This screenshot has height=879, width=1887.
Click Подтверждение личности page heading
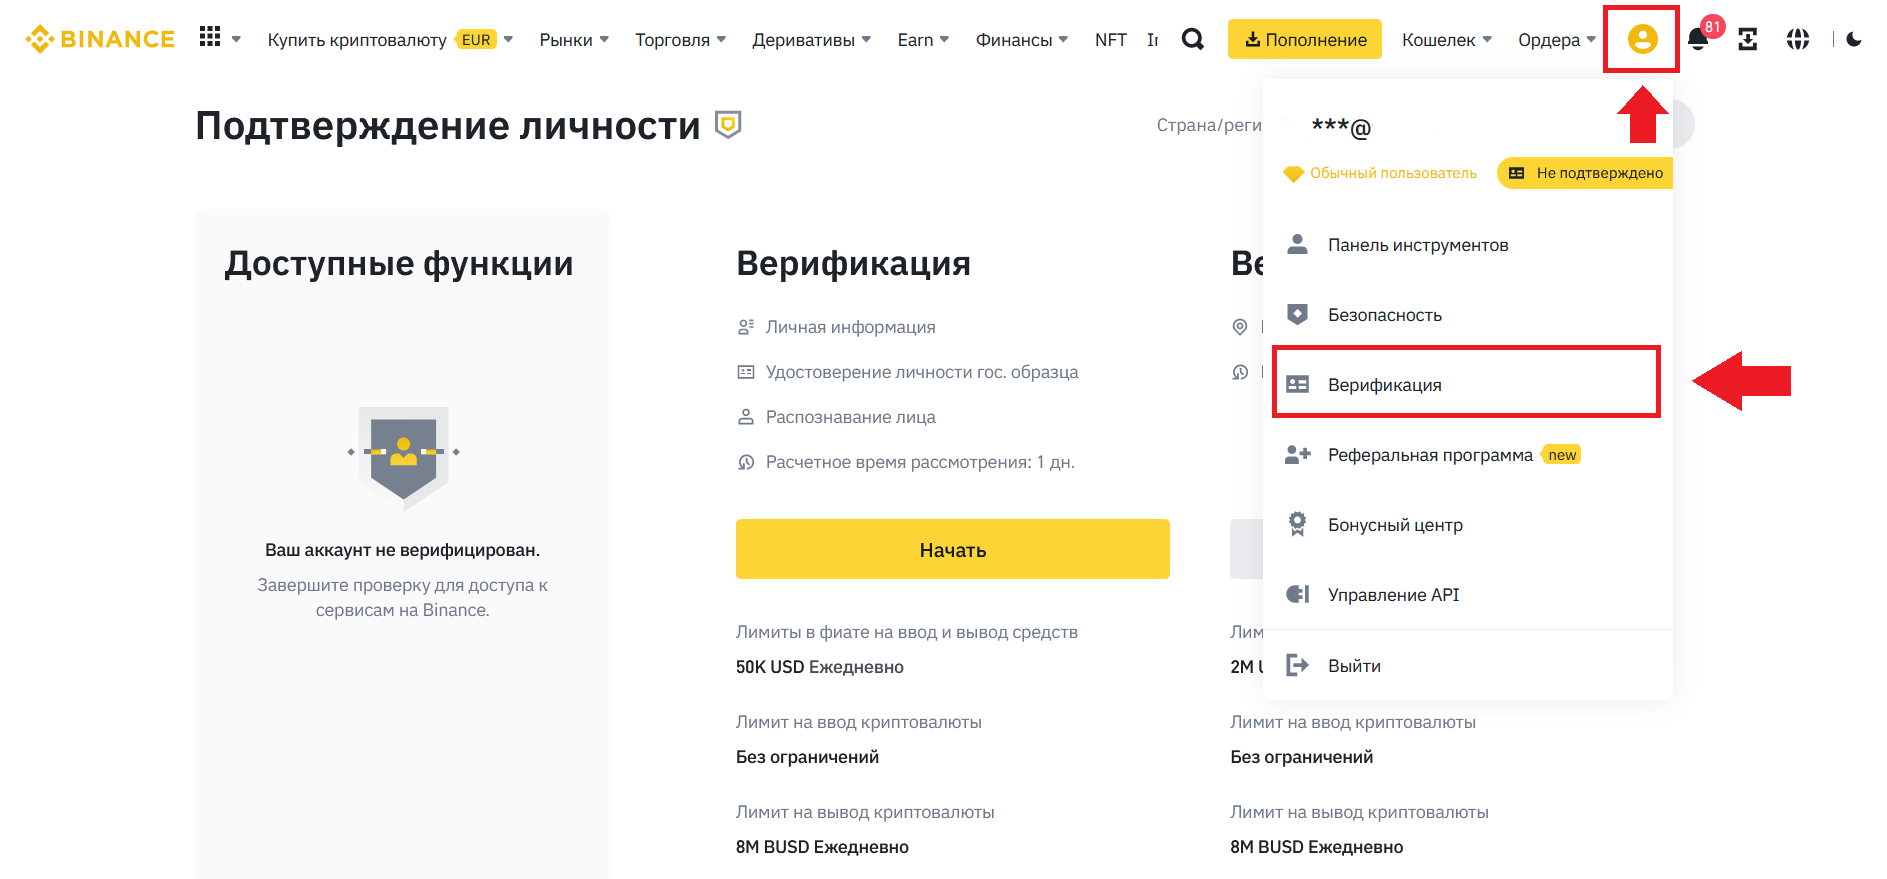448,126
